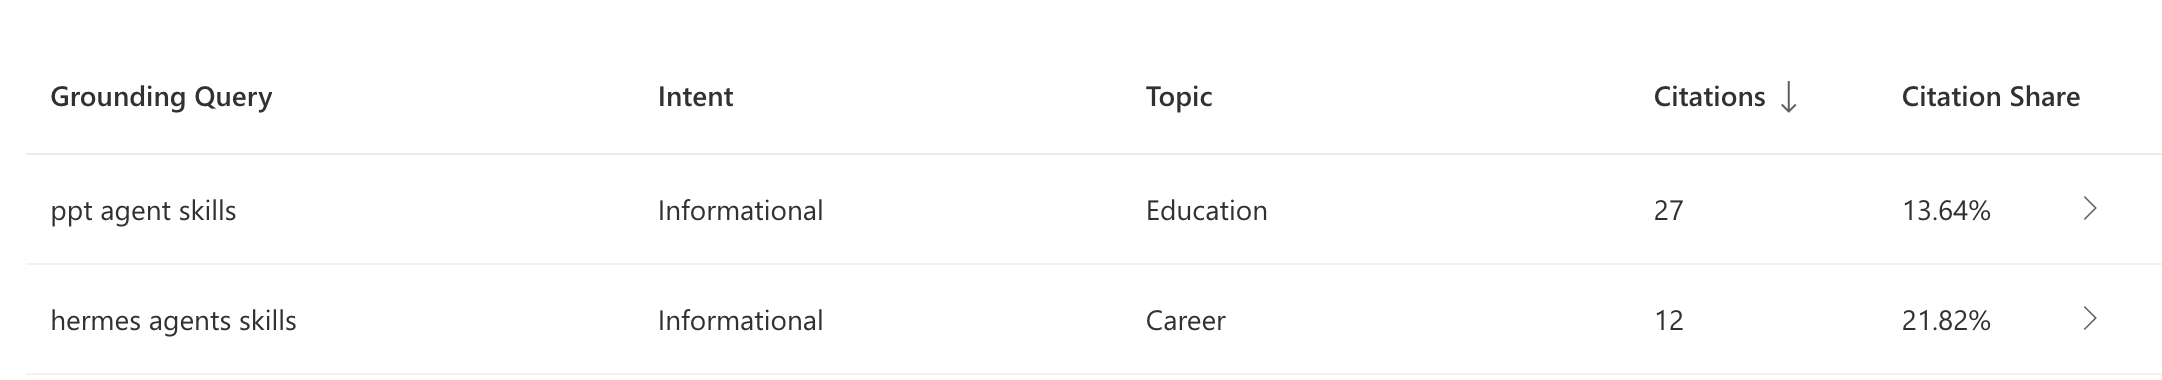Click Informational intent in hermes agents row
The image size is (2162, 380).
[x=740, y=320]
